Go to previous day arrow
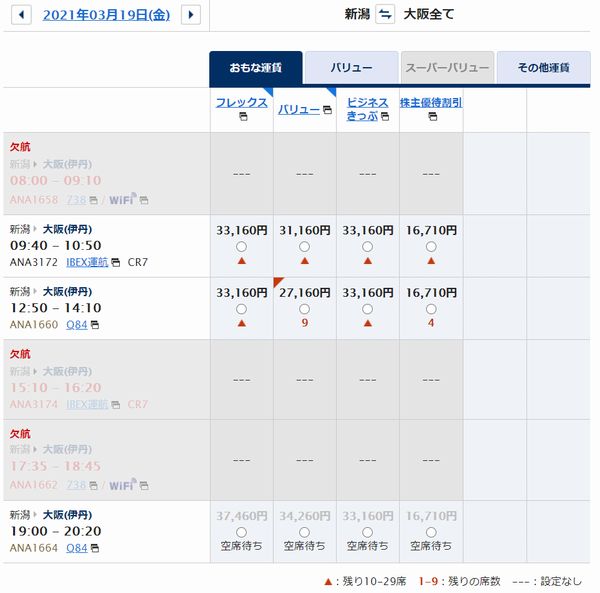This screenshot has height=593, width=600. tap(21, 15)
